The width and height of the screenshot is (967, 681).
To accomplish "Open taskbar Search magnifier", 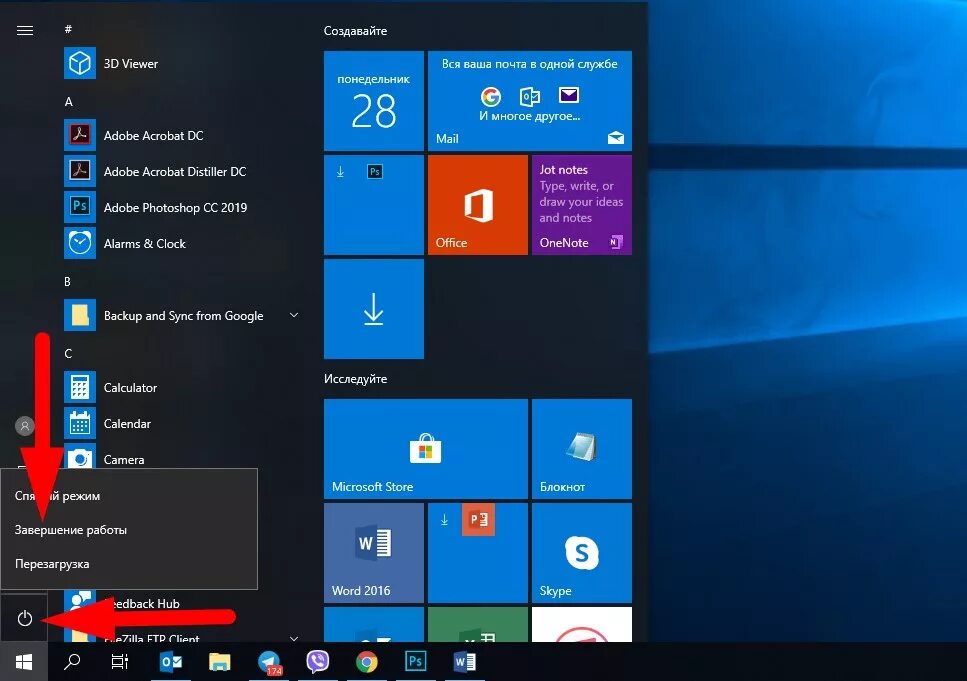I will point(72,662).
